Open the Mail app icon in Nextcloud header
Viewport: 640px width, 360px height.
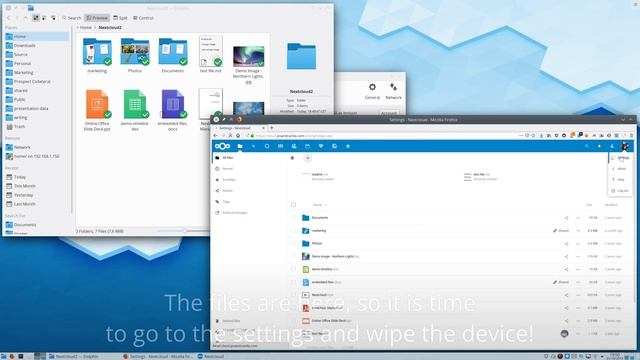click(280, 146)
